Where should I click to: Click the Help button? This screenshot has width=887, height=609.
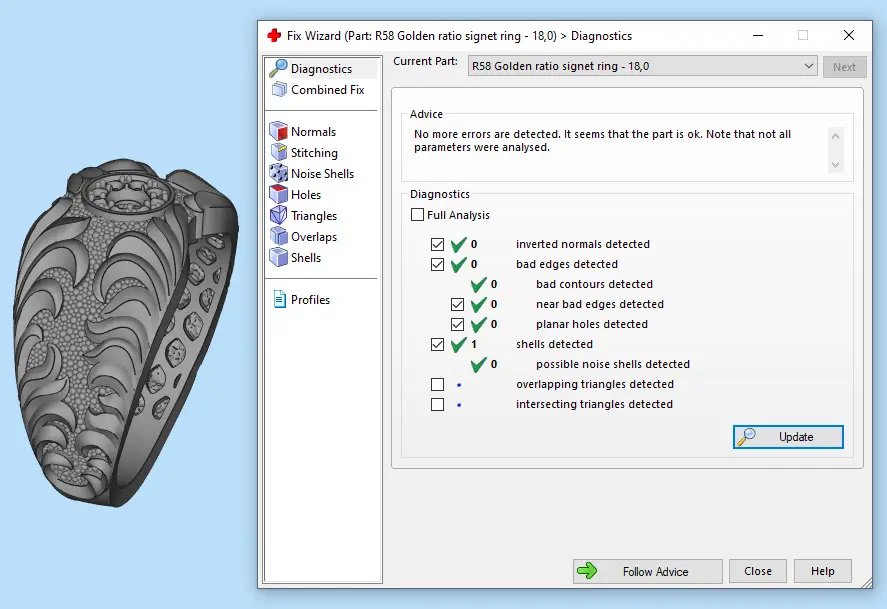point(822,571)
